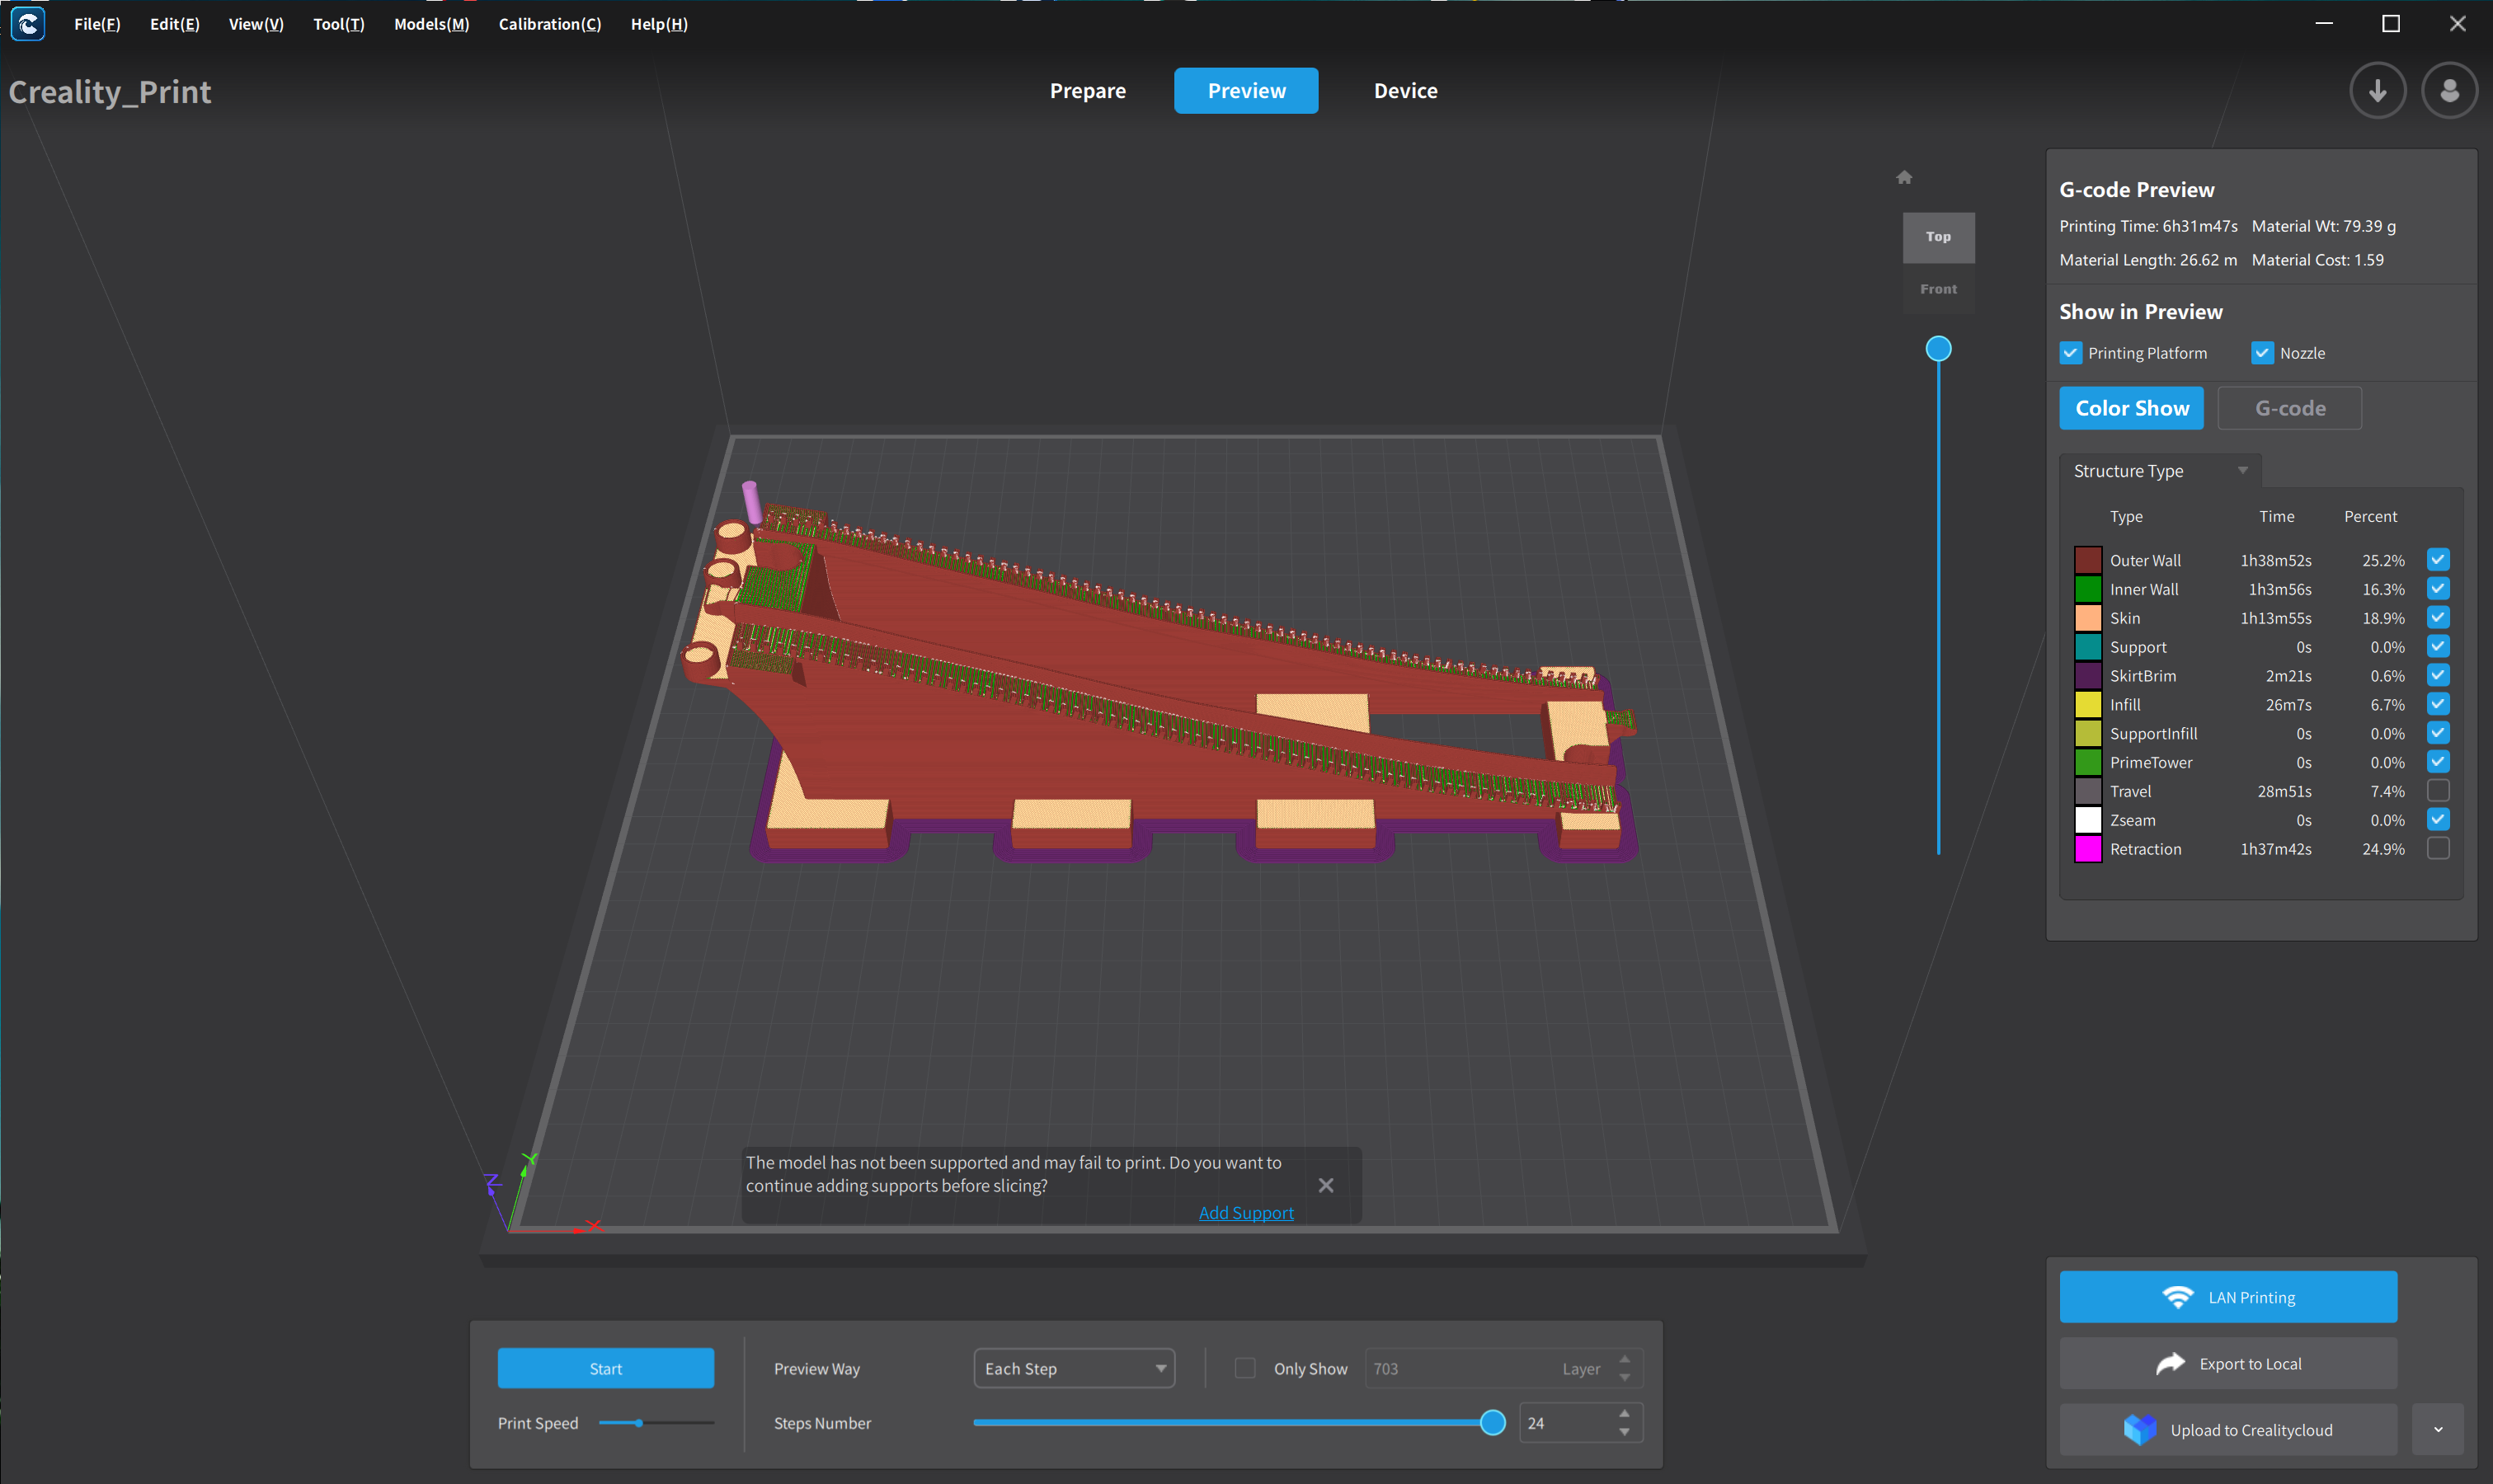Toggle the Only Show checkbox
This screenshot has width=2493, height=1484.
tap(1245, 1368)
